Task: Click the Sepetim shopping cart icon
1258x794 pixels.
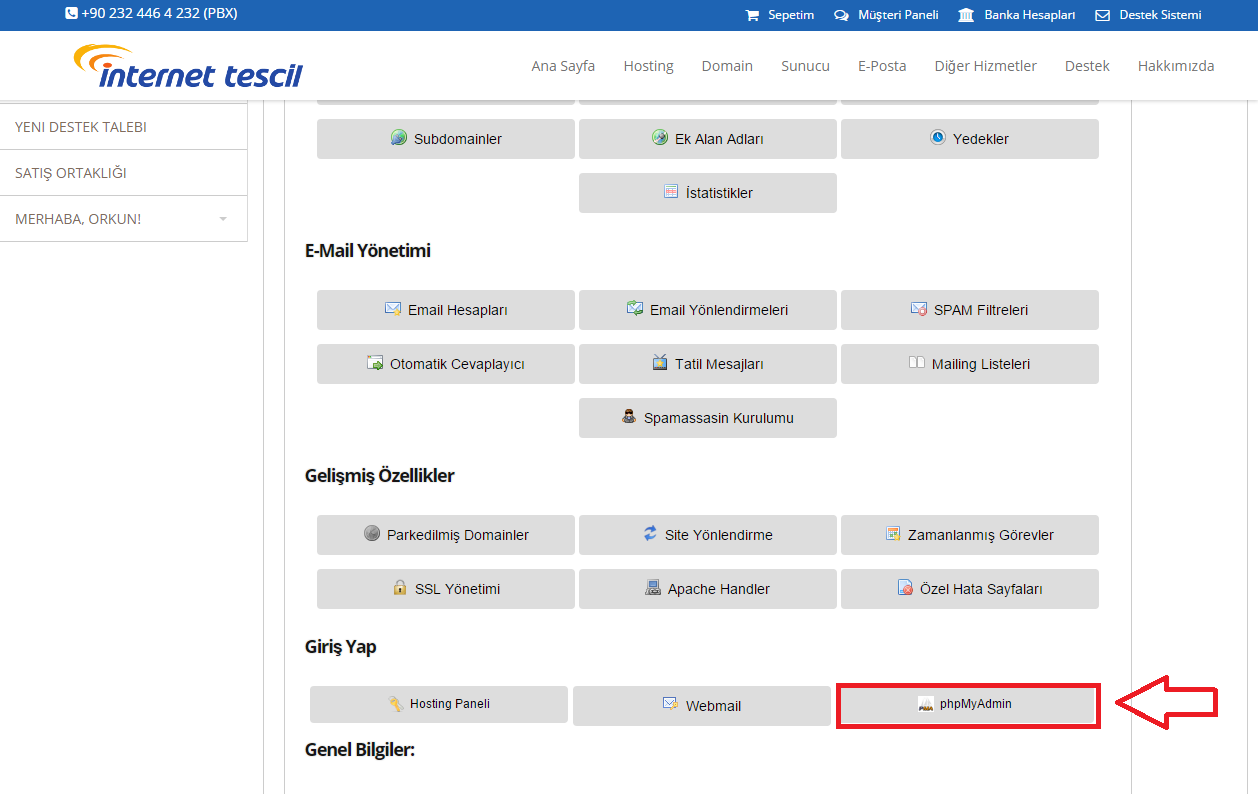Action: 752,15
